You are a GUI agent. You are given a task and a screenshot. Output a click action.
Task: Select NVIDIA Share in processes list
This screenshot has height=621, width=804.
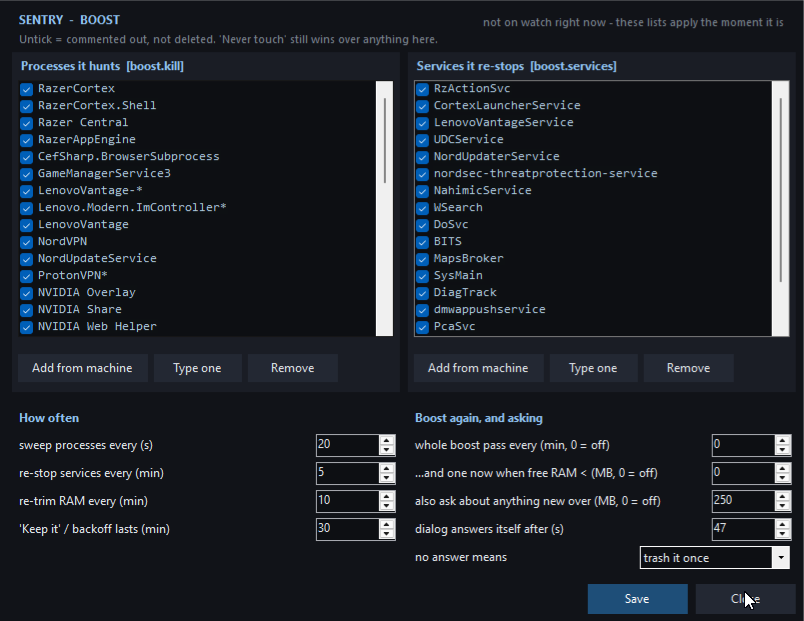pos(197,310)
